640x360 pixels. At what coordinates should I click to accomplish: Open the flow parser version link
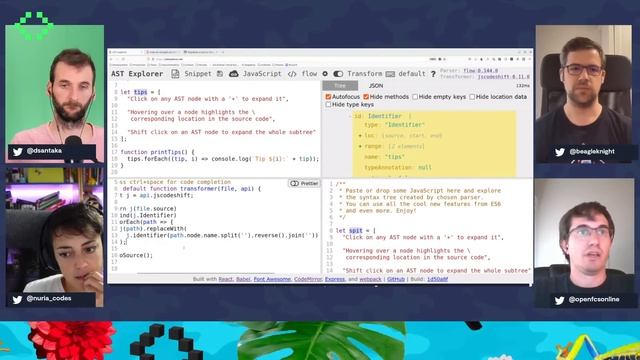(x=480, y=71)
